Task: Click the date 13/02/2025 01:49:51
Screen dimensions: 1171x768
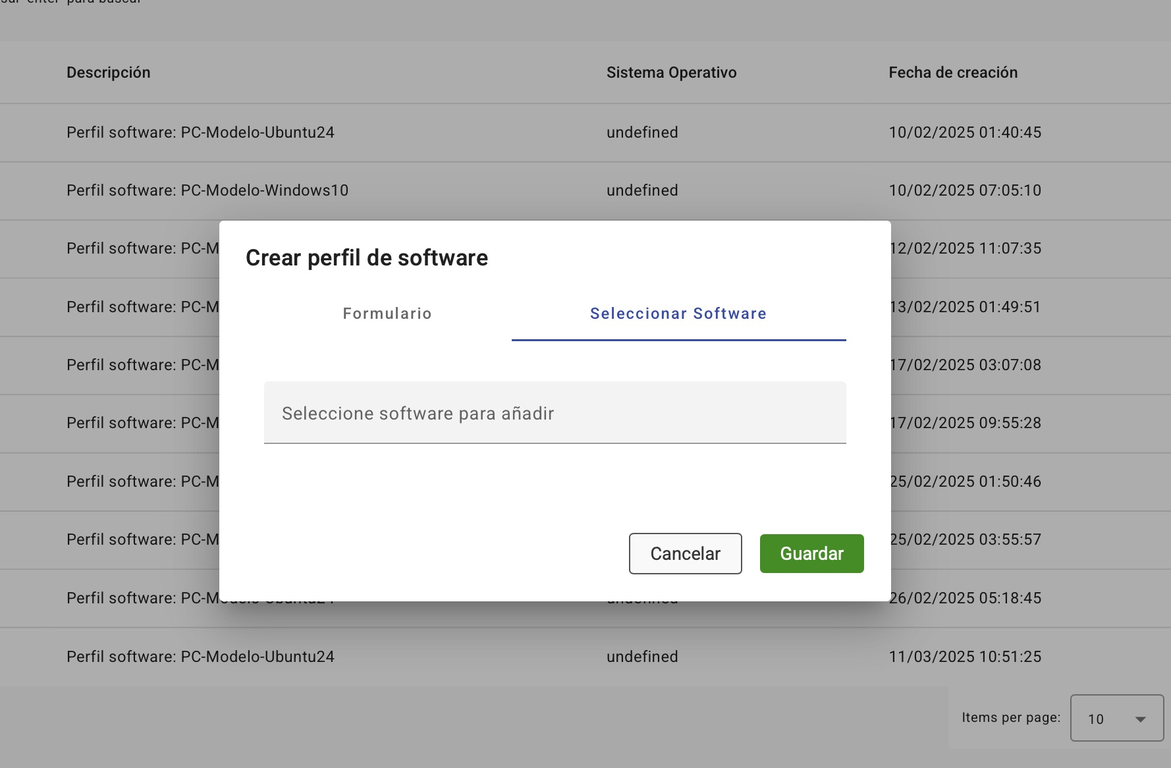Action: [x=967, y=307]
